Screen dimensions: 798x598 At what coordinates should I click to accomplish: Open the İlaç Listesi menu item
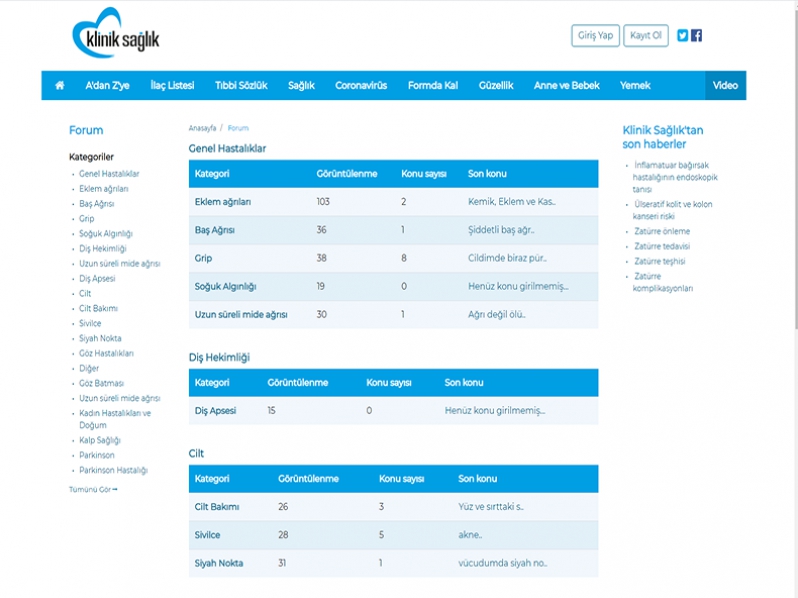pos(172,86)
